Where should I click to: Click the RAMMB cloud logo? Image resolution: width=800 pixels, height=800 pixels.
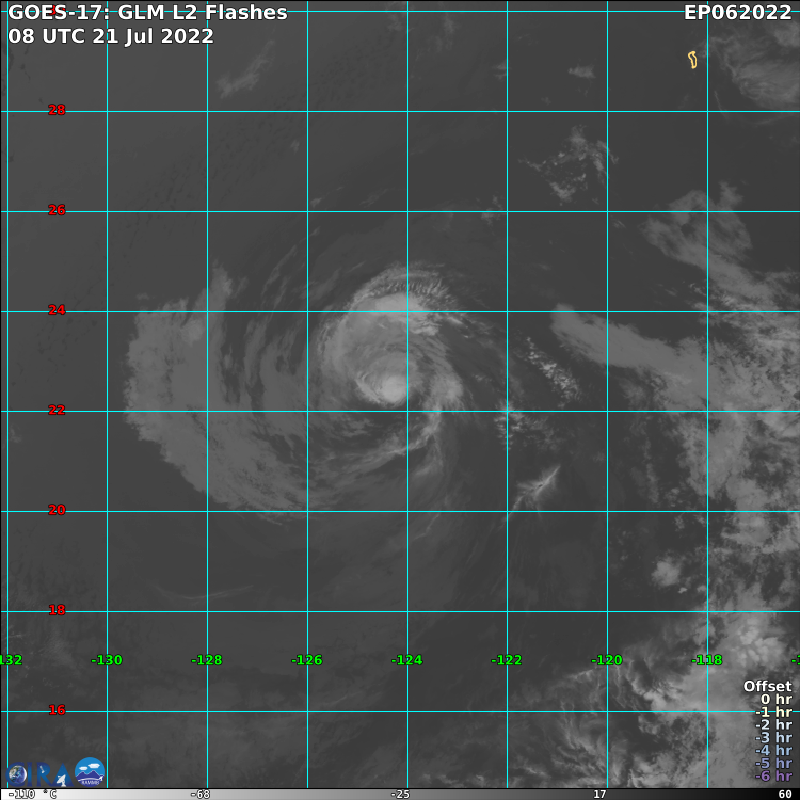coord(90,771)
